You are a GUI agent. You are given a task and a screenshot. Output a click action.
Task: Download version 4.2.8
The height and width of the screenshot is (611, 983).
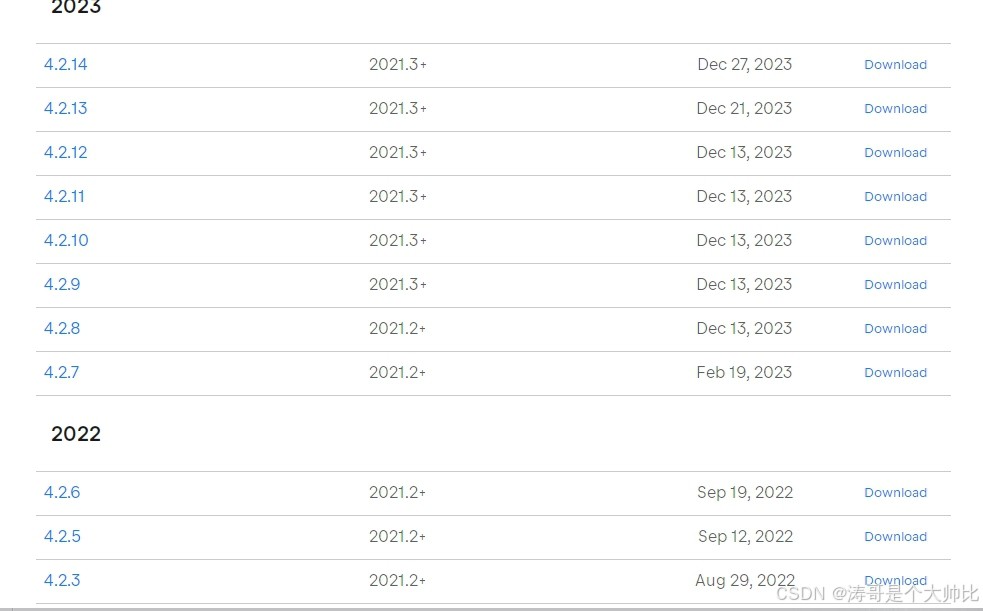coord(895,328)
